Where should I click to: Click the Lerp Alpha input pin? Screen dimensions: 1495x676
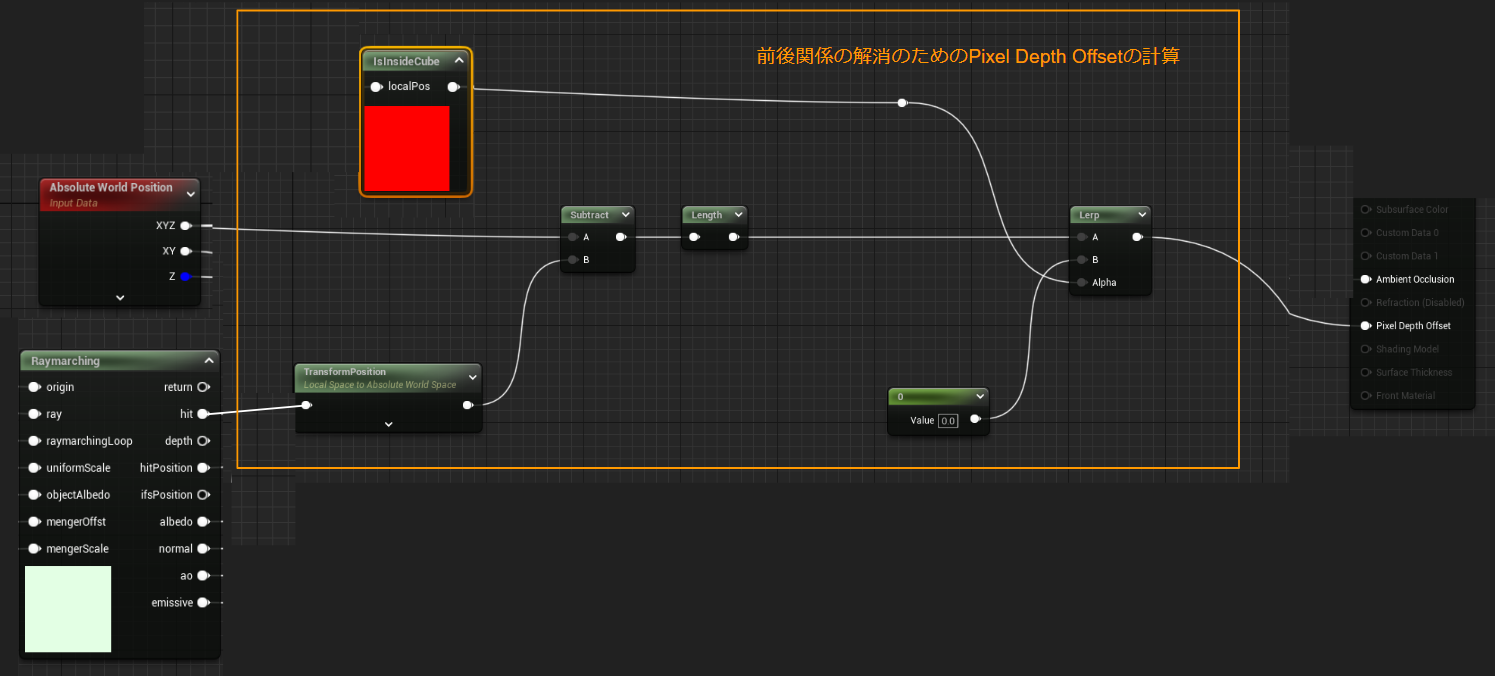click(1079, 283)
